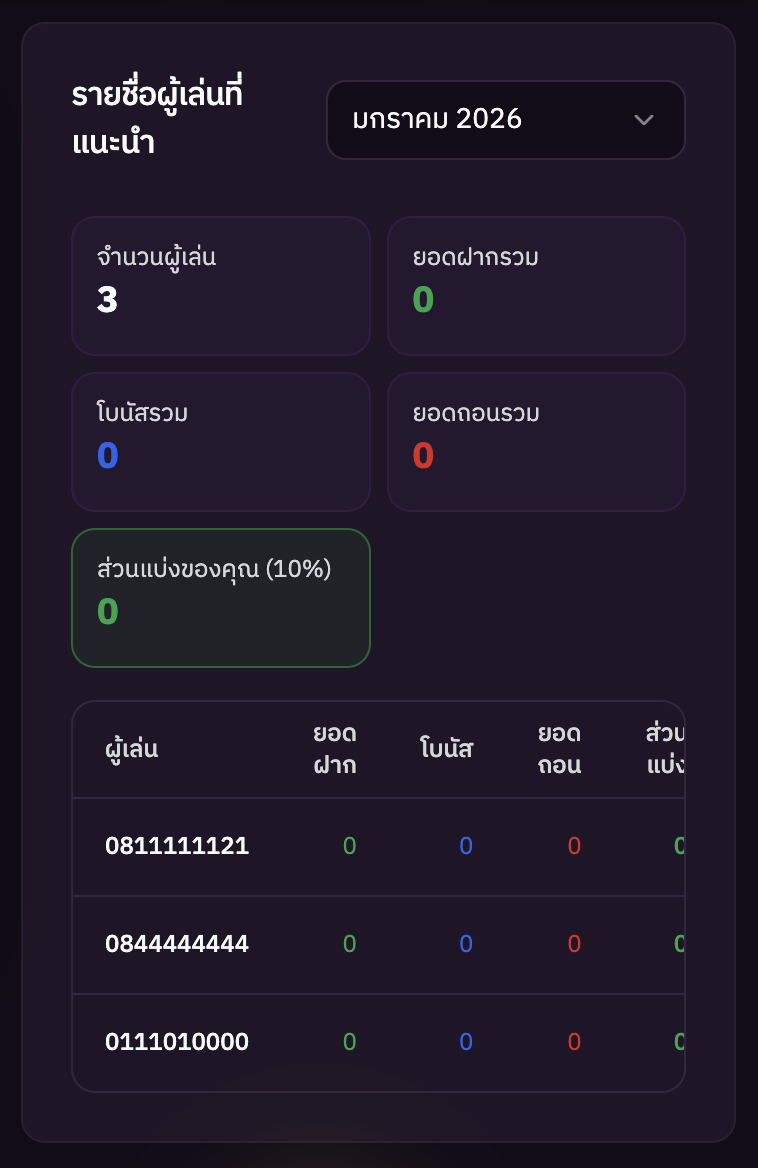This screenshot has height=1168, width=758.
Task: Click the ยอดฝาก column header
Action: coord(335,749)
